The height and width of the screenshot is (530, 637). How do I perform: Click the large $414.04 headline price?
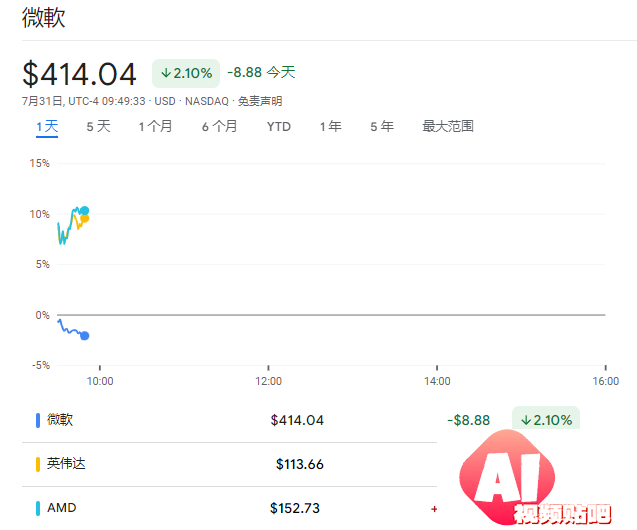click(79, 74)
